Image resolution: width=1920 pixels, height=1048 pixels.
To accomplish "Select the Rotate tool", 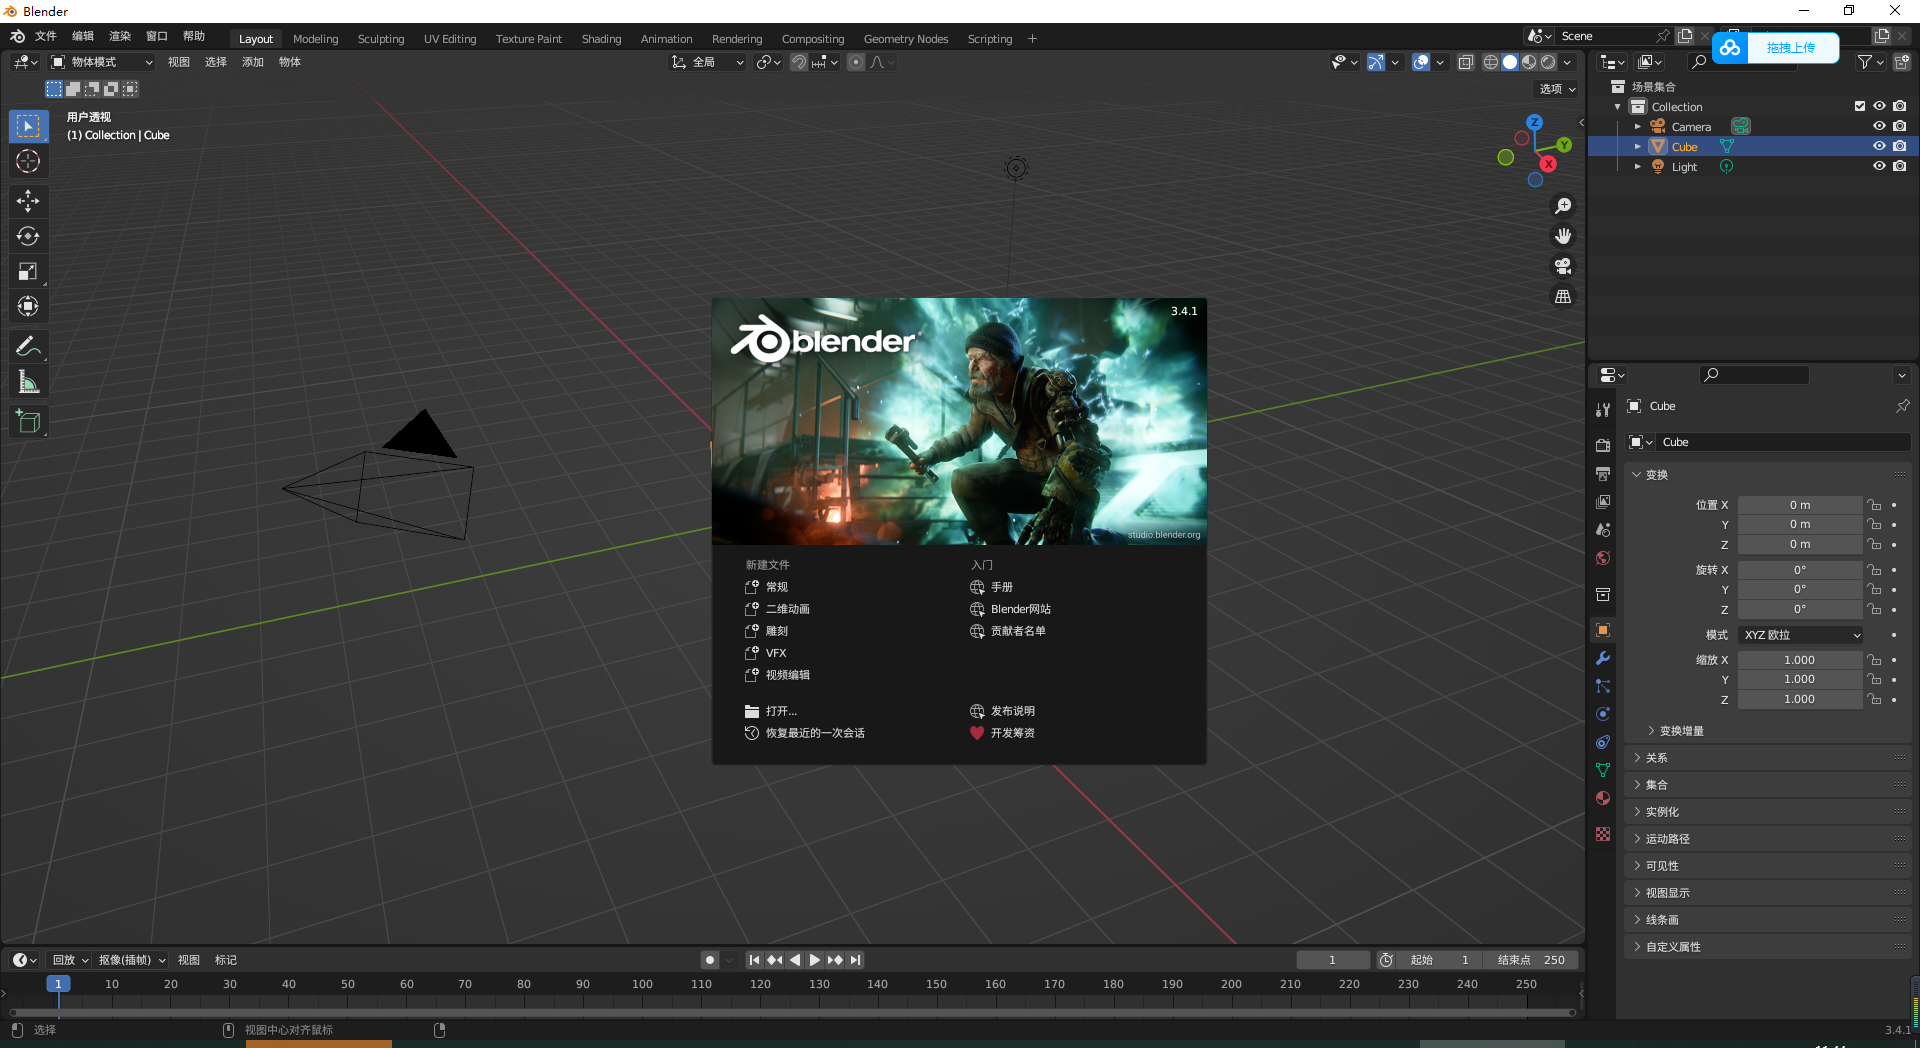I will tap(28, 236).
